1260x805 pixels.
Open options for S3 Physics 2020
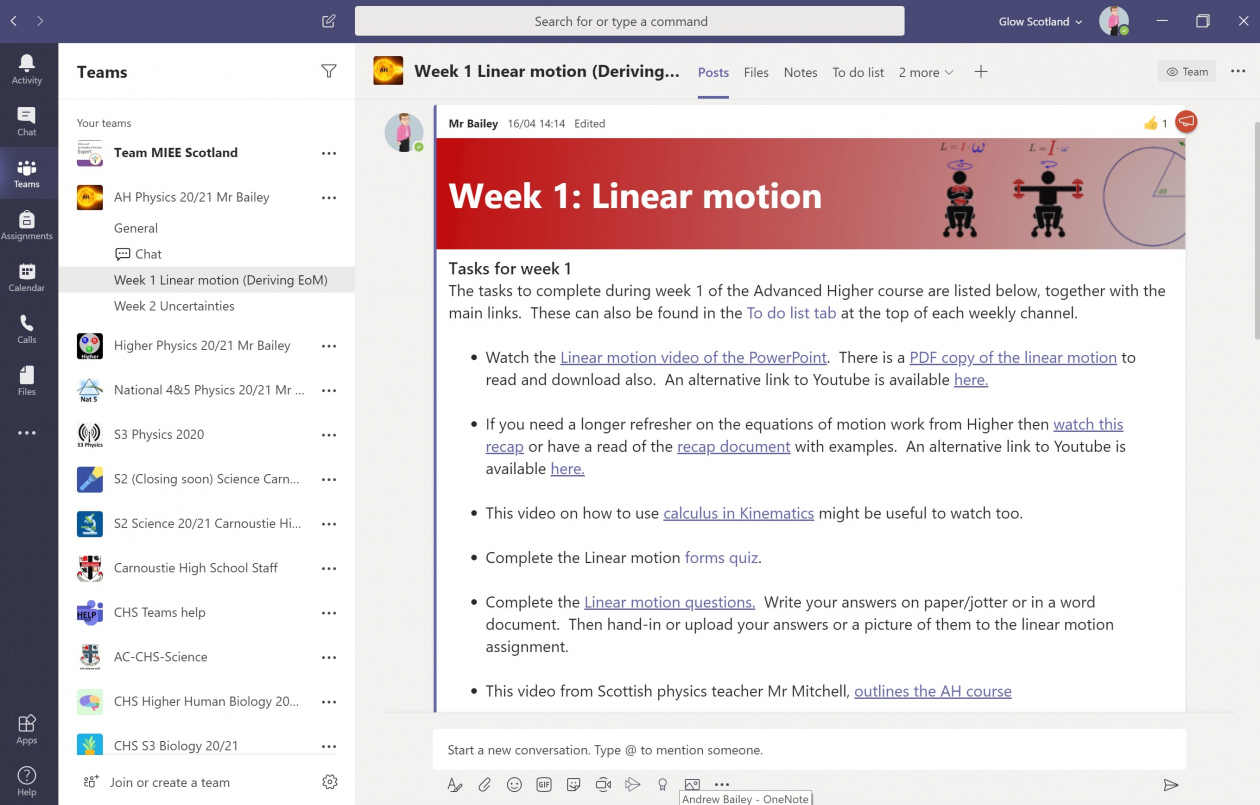pyautogui.click(x=329, y=435)
